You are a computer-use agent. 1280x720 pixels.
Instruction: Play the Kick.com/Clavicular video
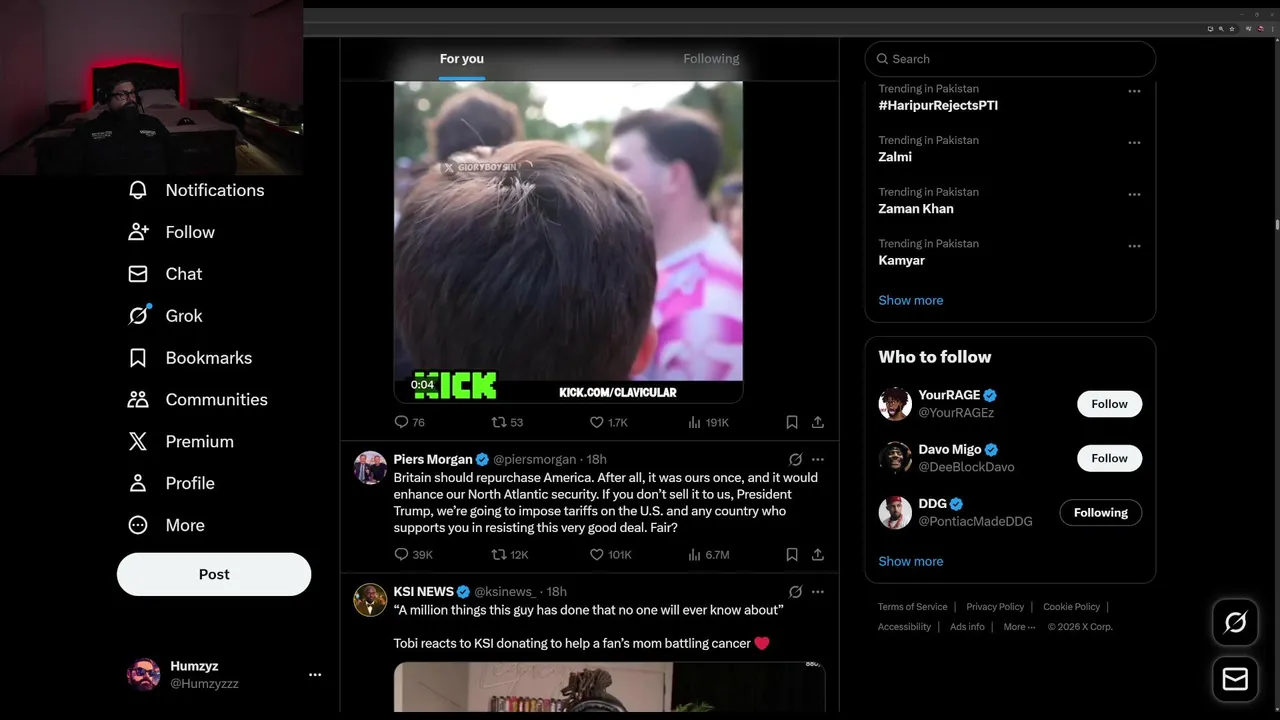(x=568, y=241)
